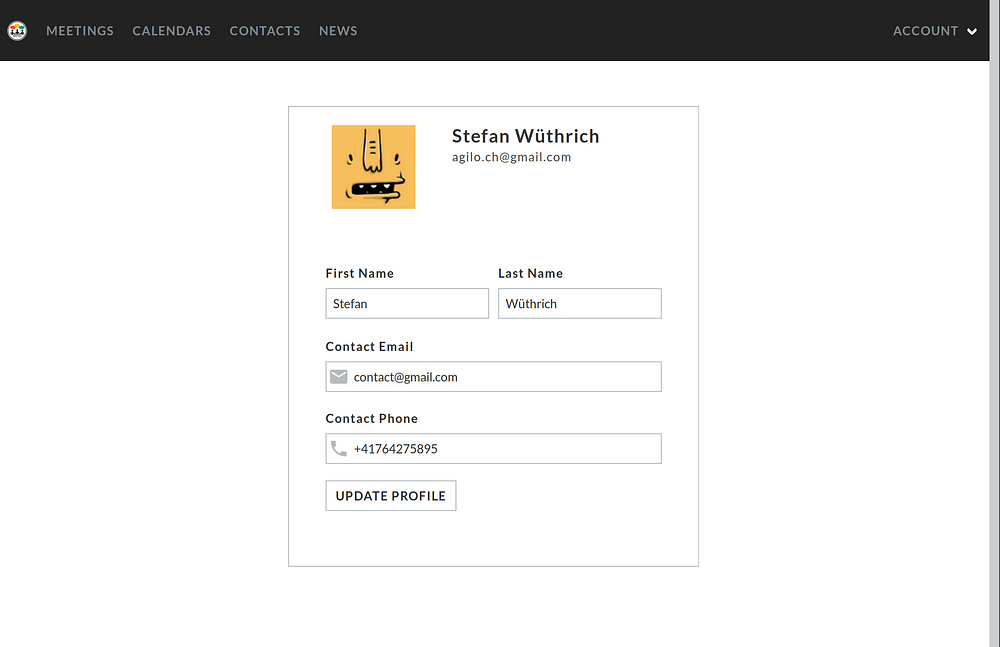Click into the contact@gmail.com email field
Image resolution: width=1000 pixels, height=647 pixels.
tap(494, 377)
